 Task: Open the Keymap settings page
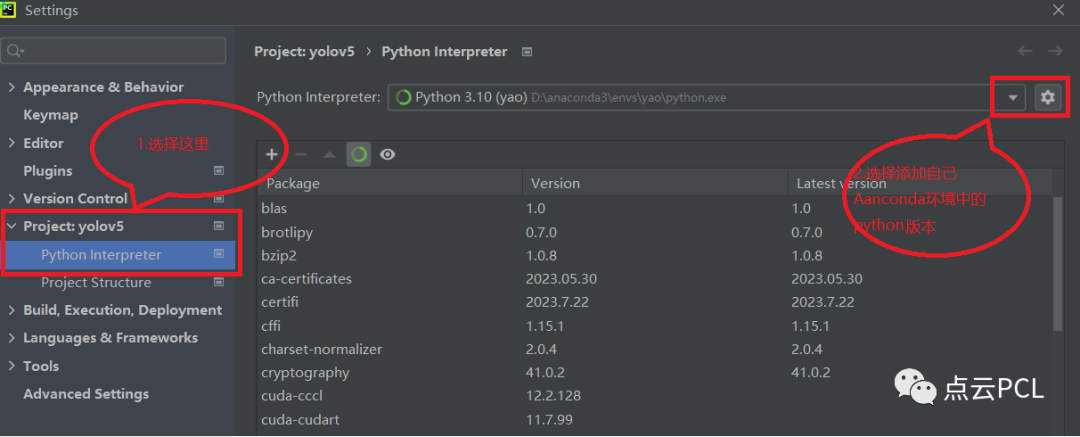(x=50, y=115)
